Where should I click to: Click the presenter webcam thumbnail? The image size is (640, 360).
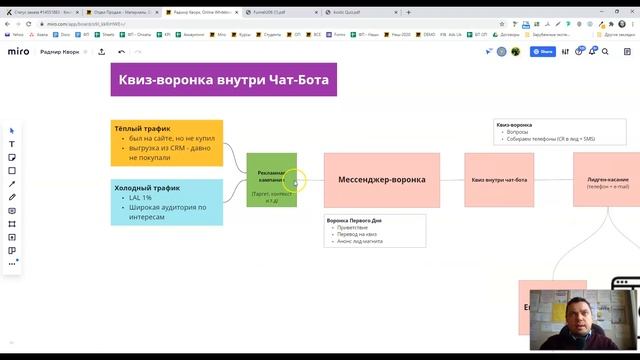tap(583, 320)
